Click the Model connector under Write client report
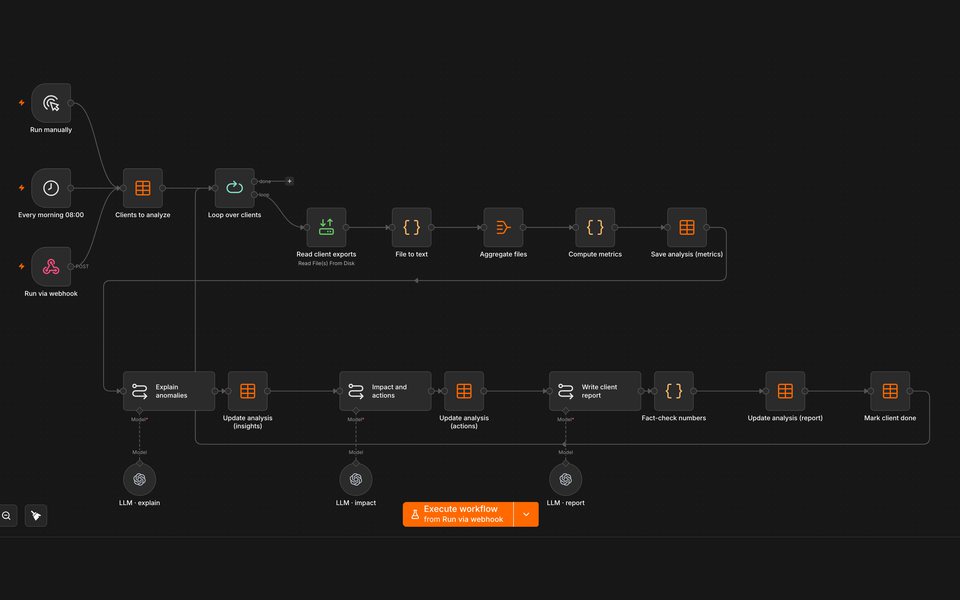The height and width of the screenshot is (600, 960). click(x=565, y=411)
